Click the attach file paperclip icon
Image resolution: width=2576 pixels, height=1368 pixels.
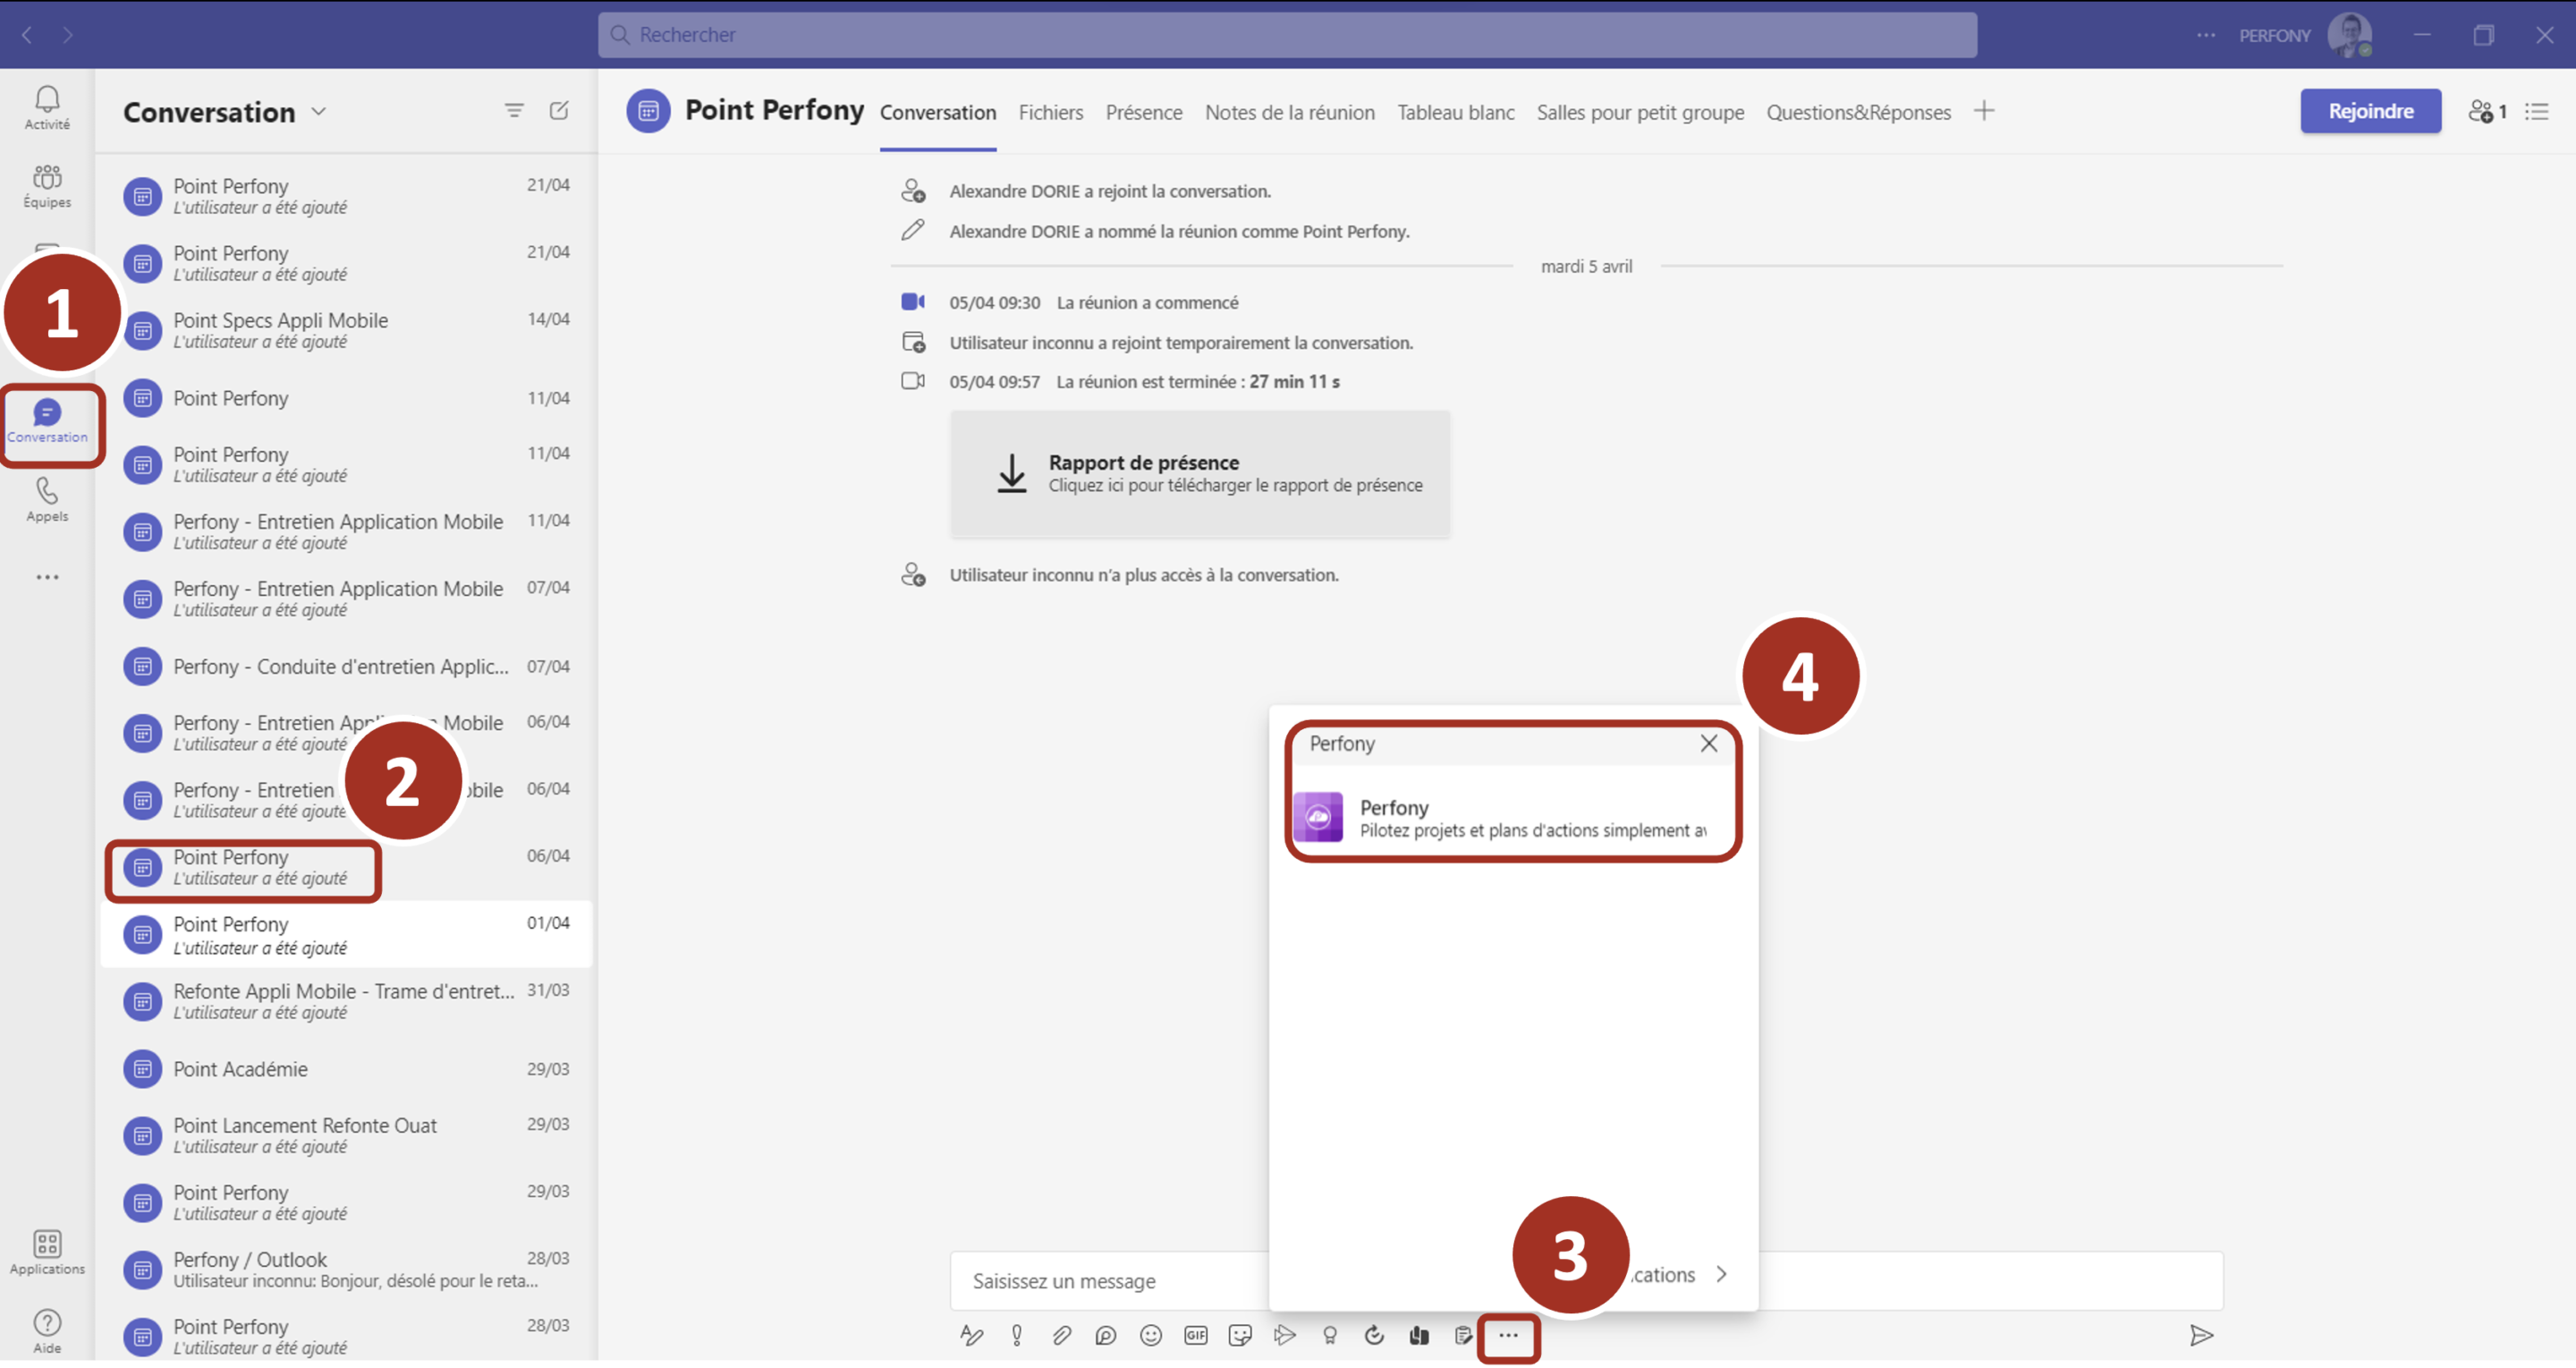point(1061,1336)
